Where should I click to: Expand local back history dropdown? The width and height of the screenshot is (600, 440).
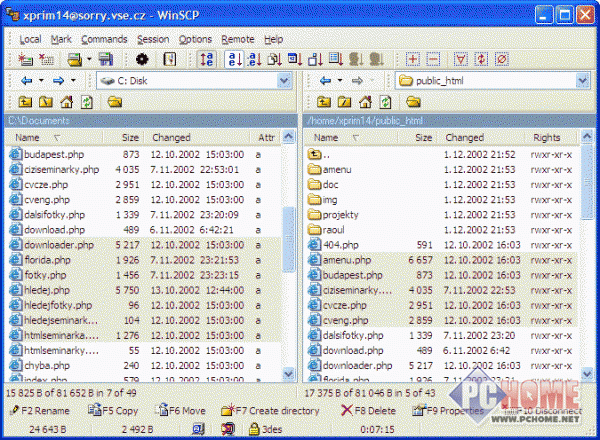(41, 81)
